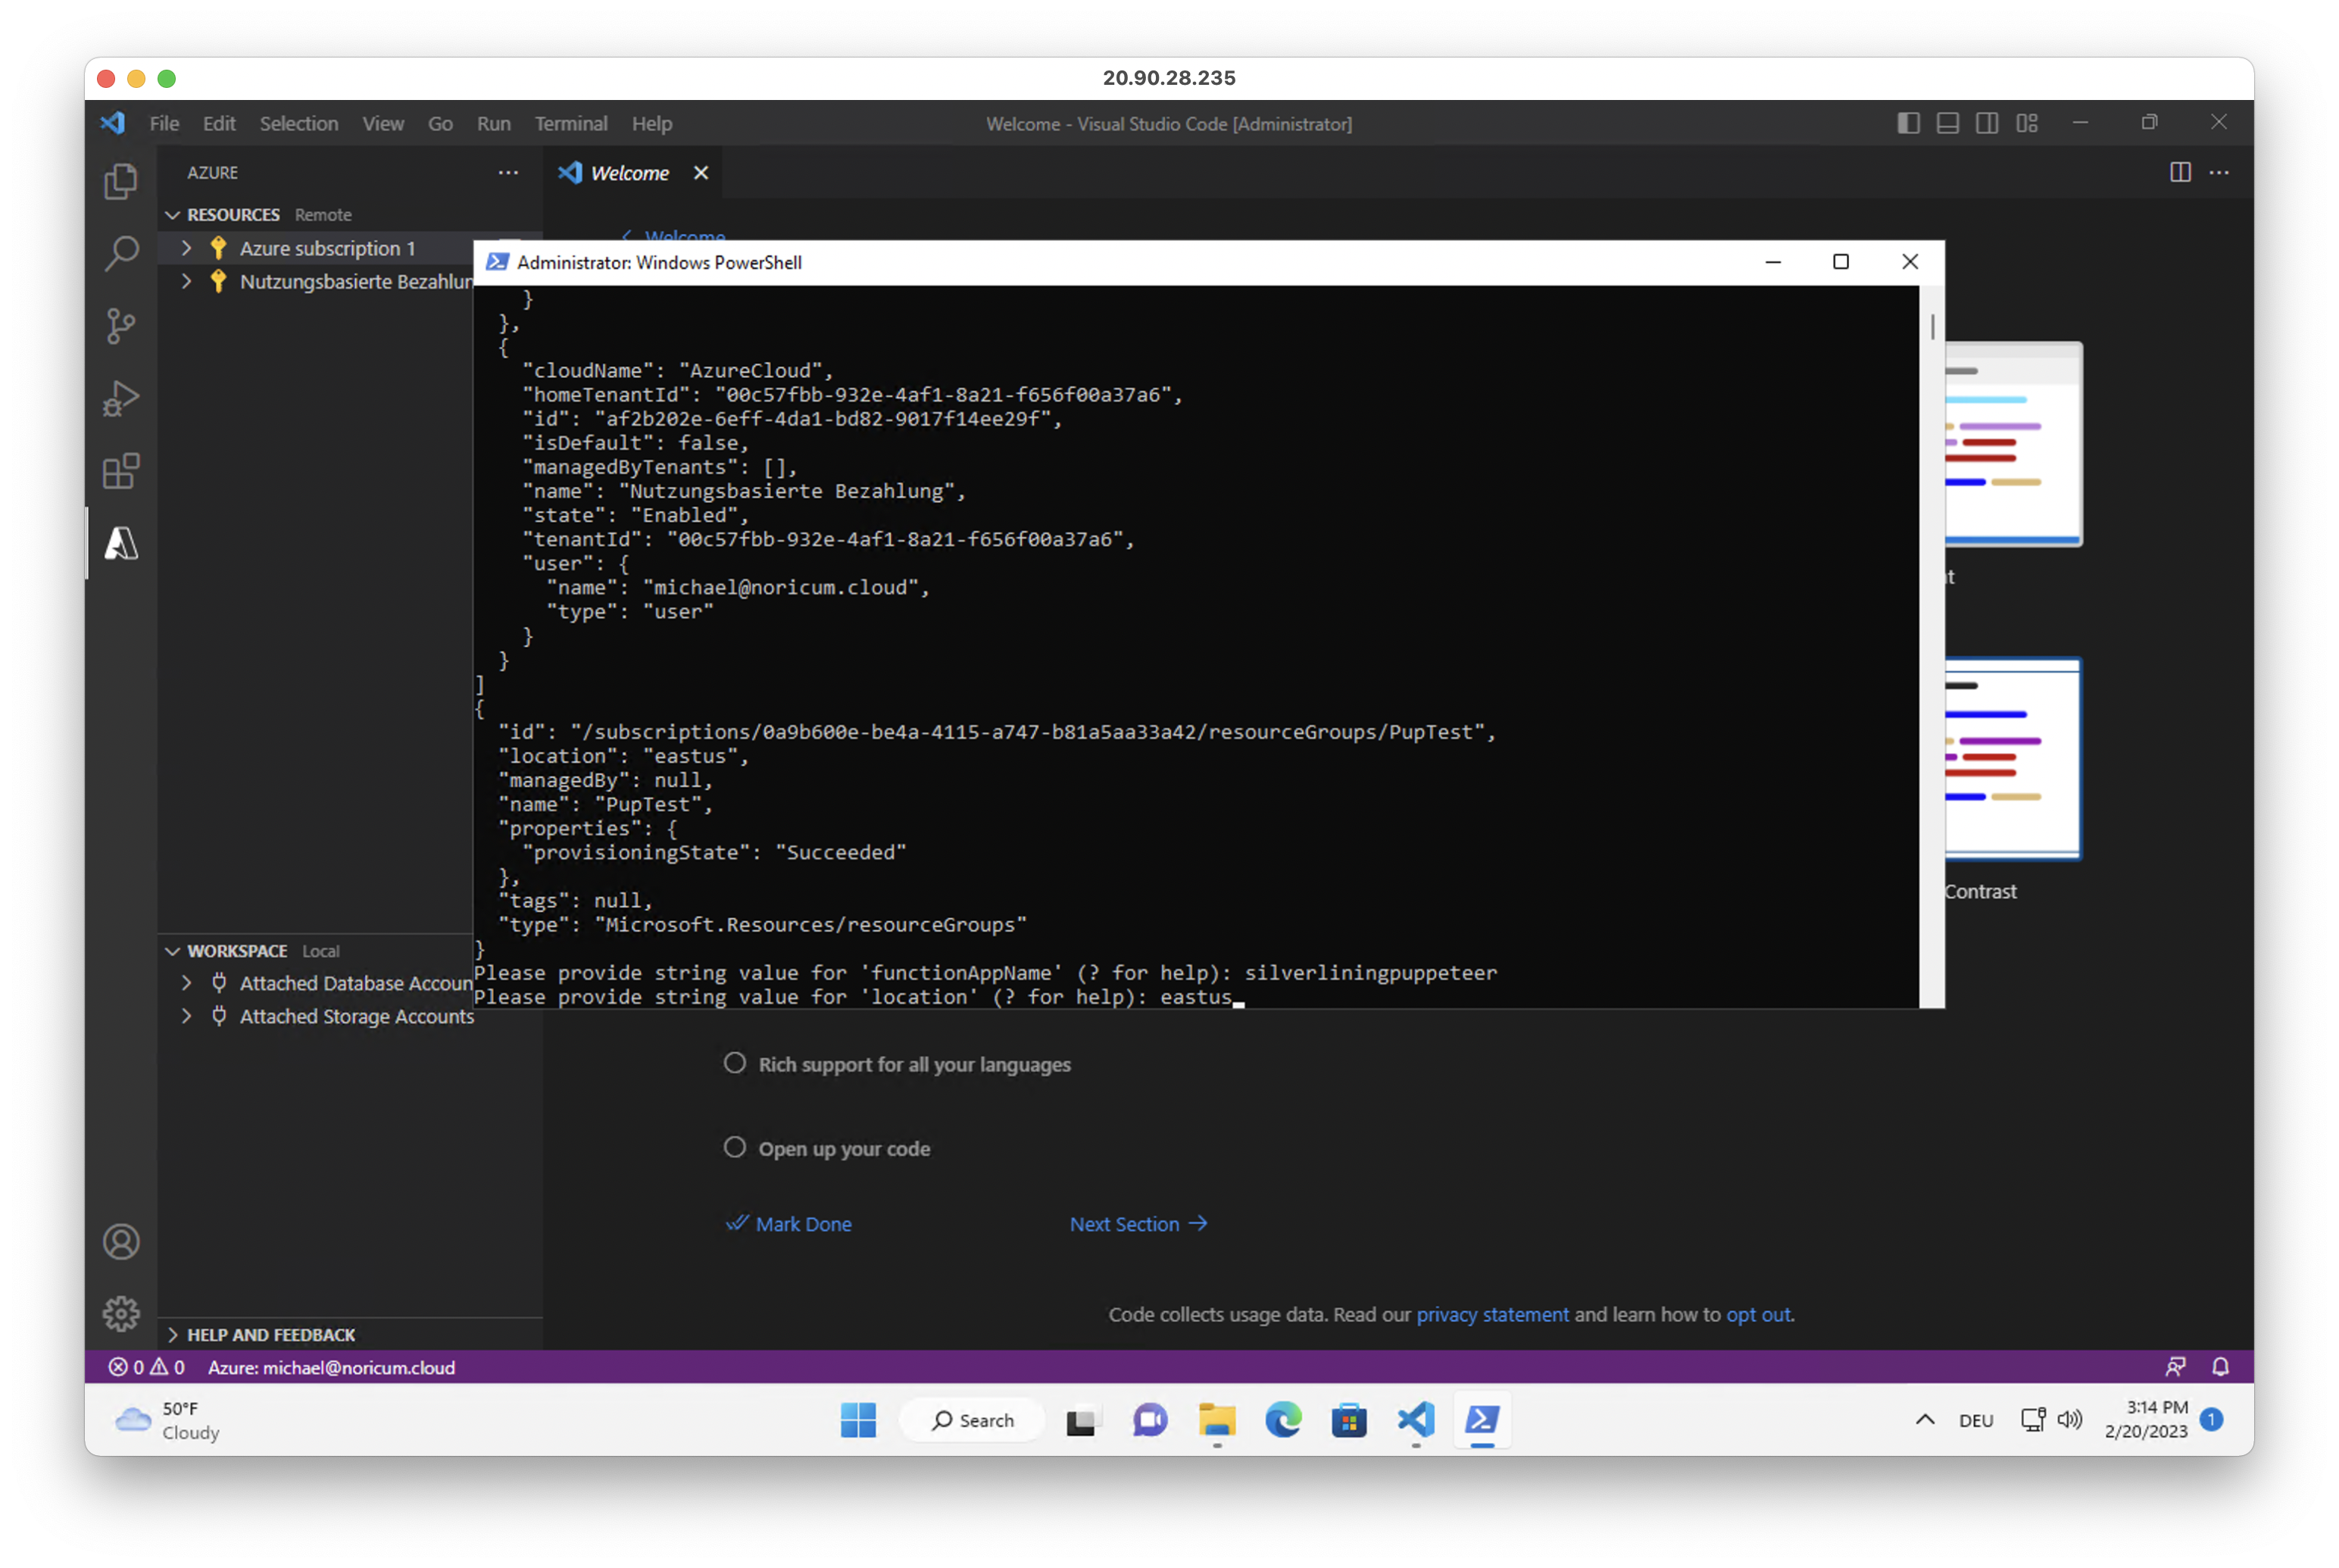The image size is (2339, 1568).
Task: Open the Manage gear icon
Action: (121, 1314)
